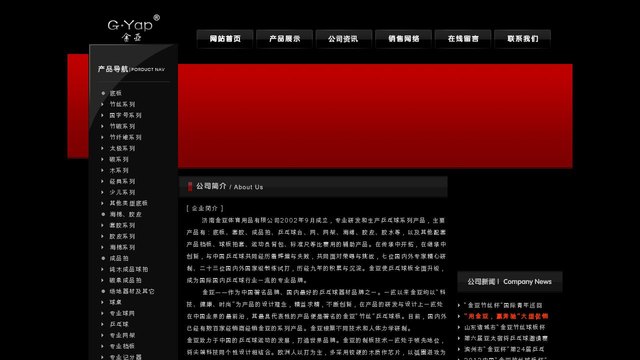Viewport: 640px width, 360px height.
Task: Open the 纯木成品球拍 product link
Action: (129, 269)
